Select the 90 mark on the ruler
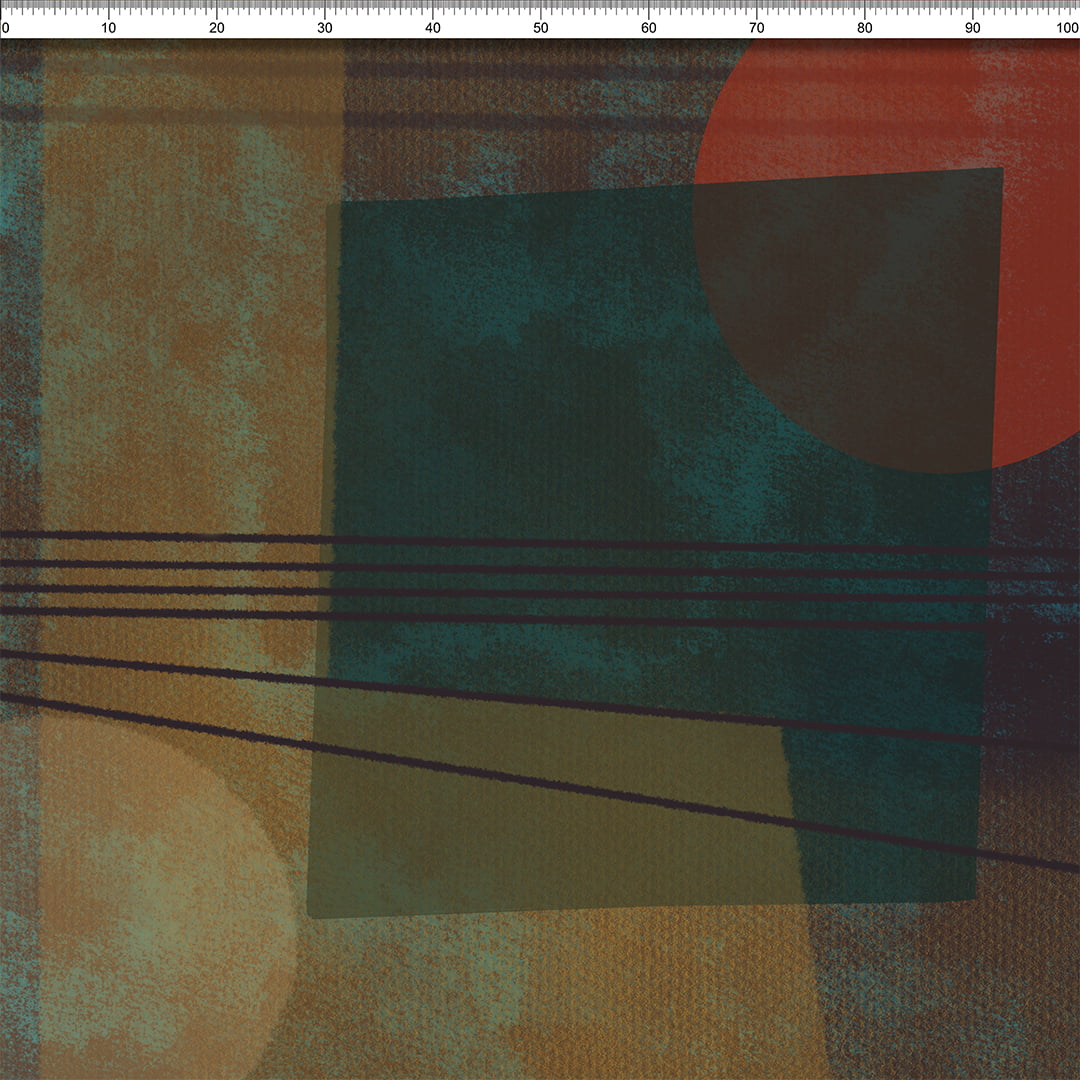1080x1080 pixels. (x=973, y=27)
